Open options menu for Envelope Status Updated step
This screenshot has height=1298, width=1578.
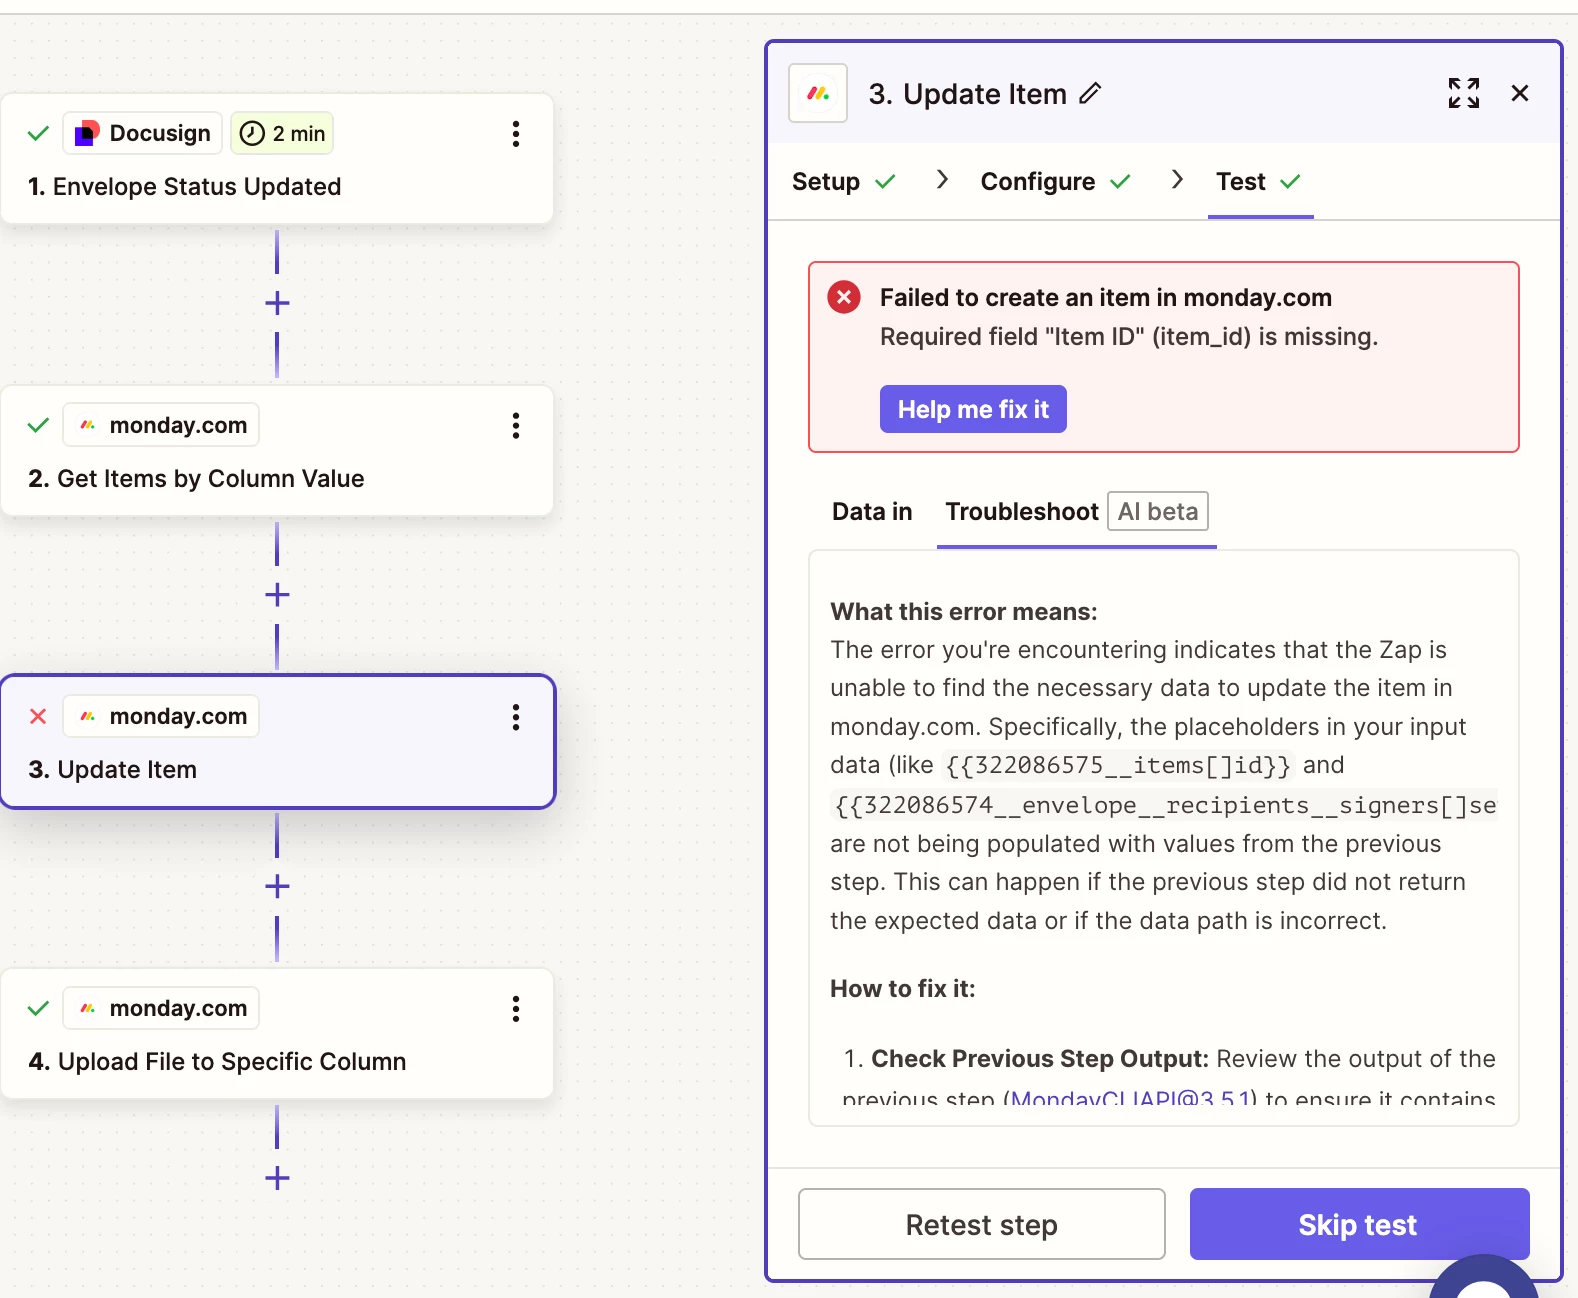tap(516, 134)
